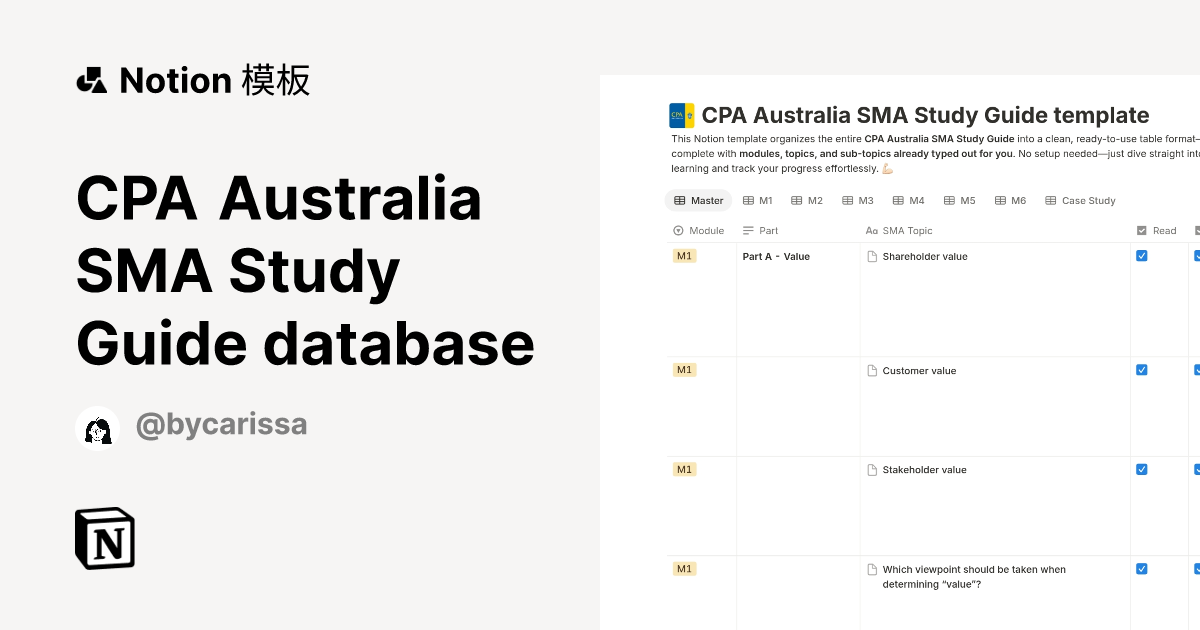Screen dimensions: 1200x630
Task: Click the Shareholder value page icon
Action: 872,257
